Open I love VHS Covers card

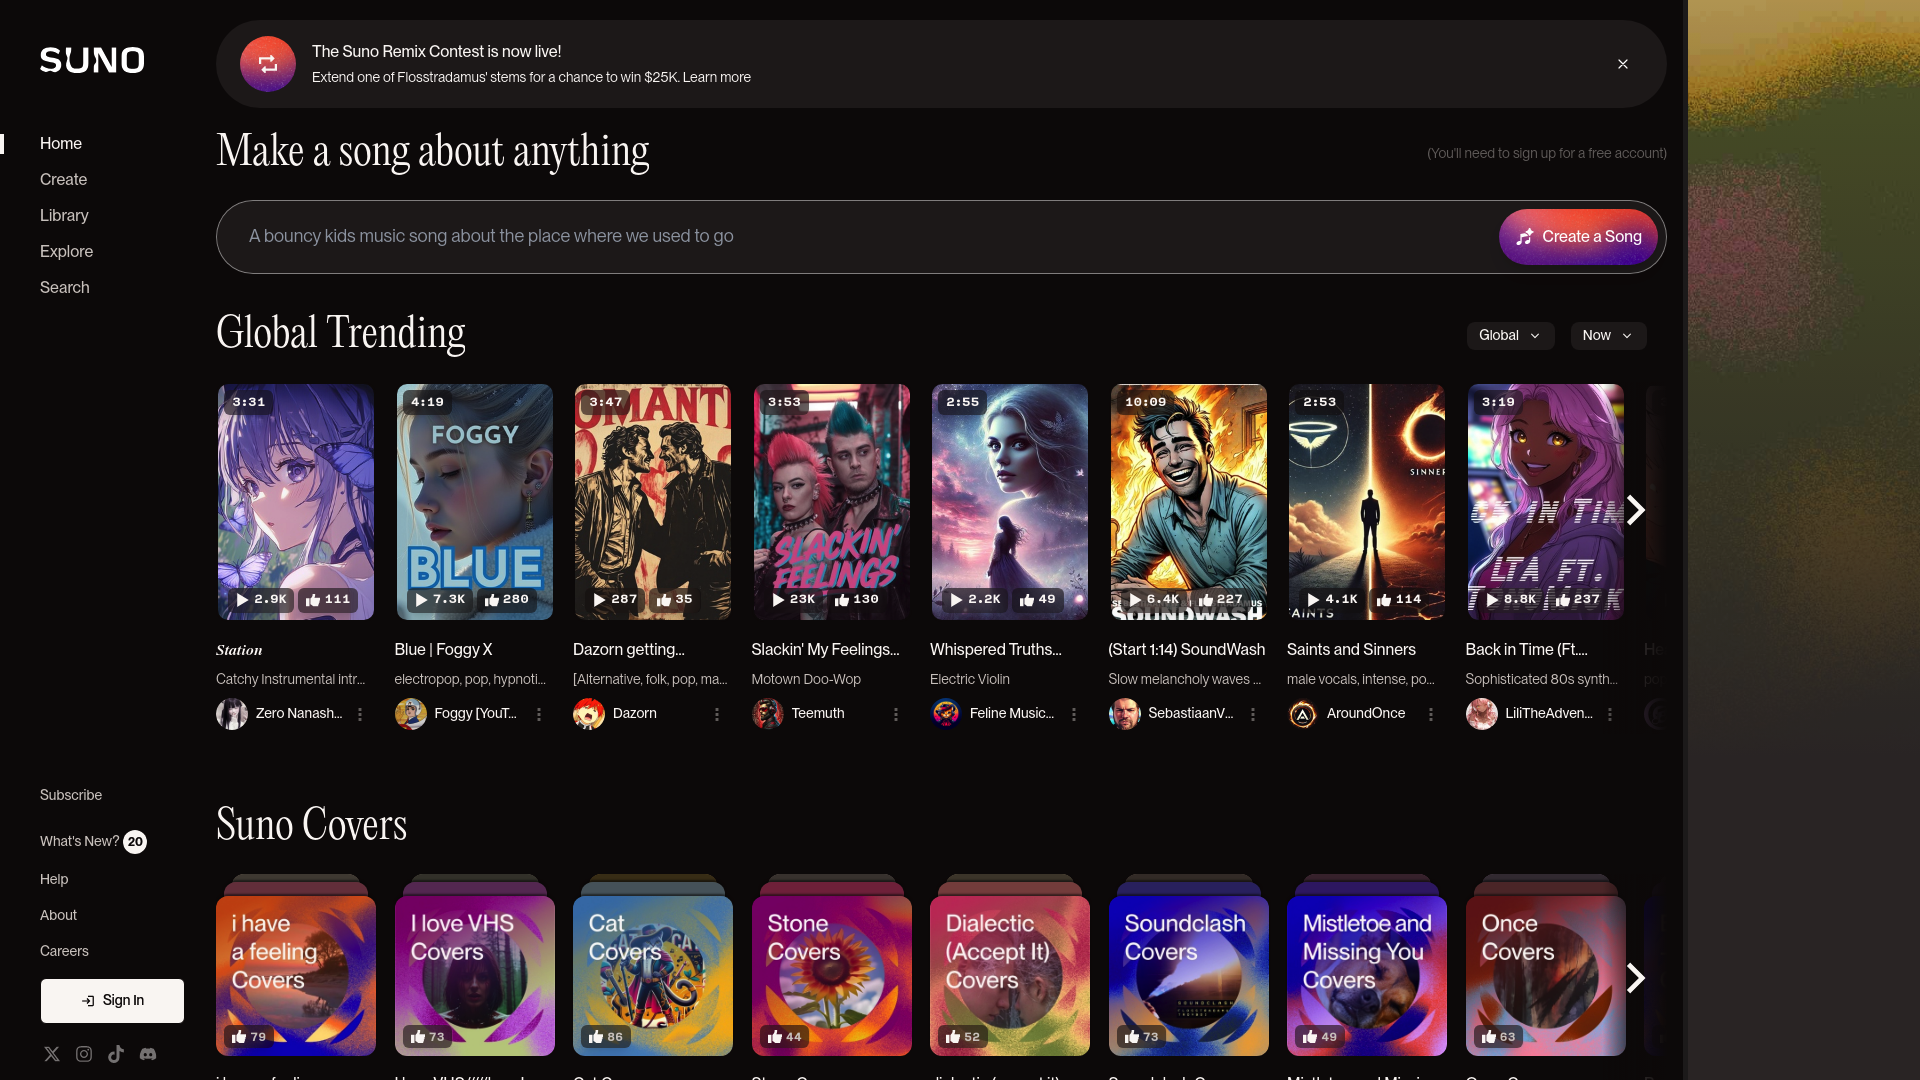475,975
